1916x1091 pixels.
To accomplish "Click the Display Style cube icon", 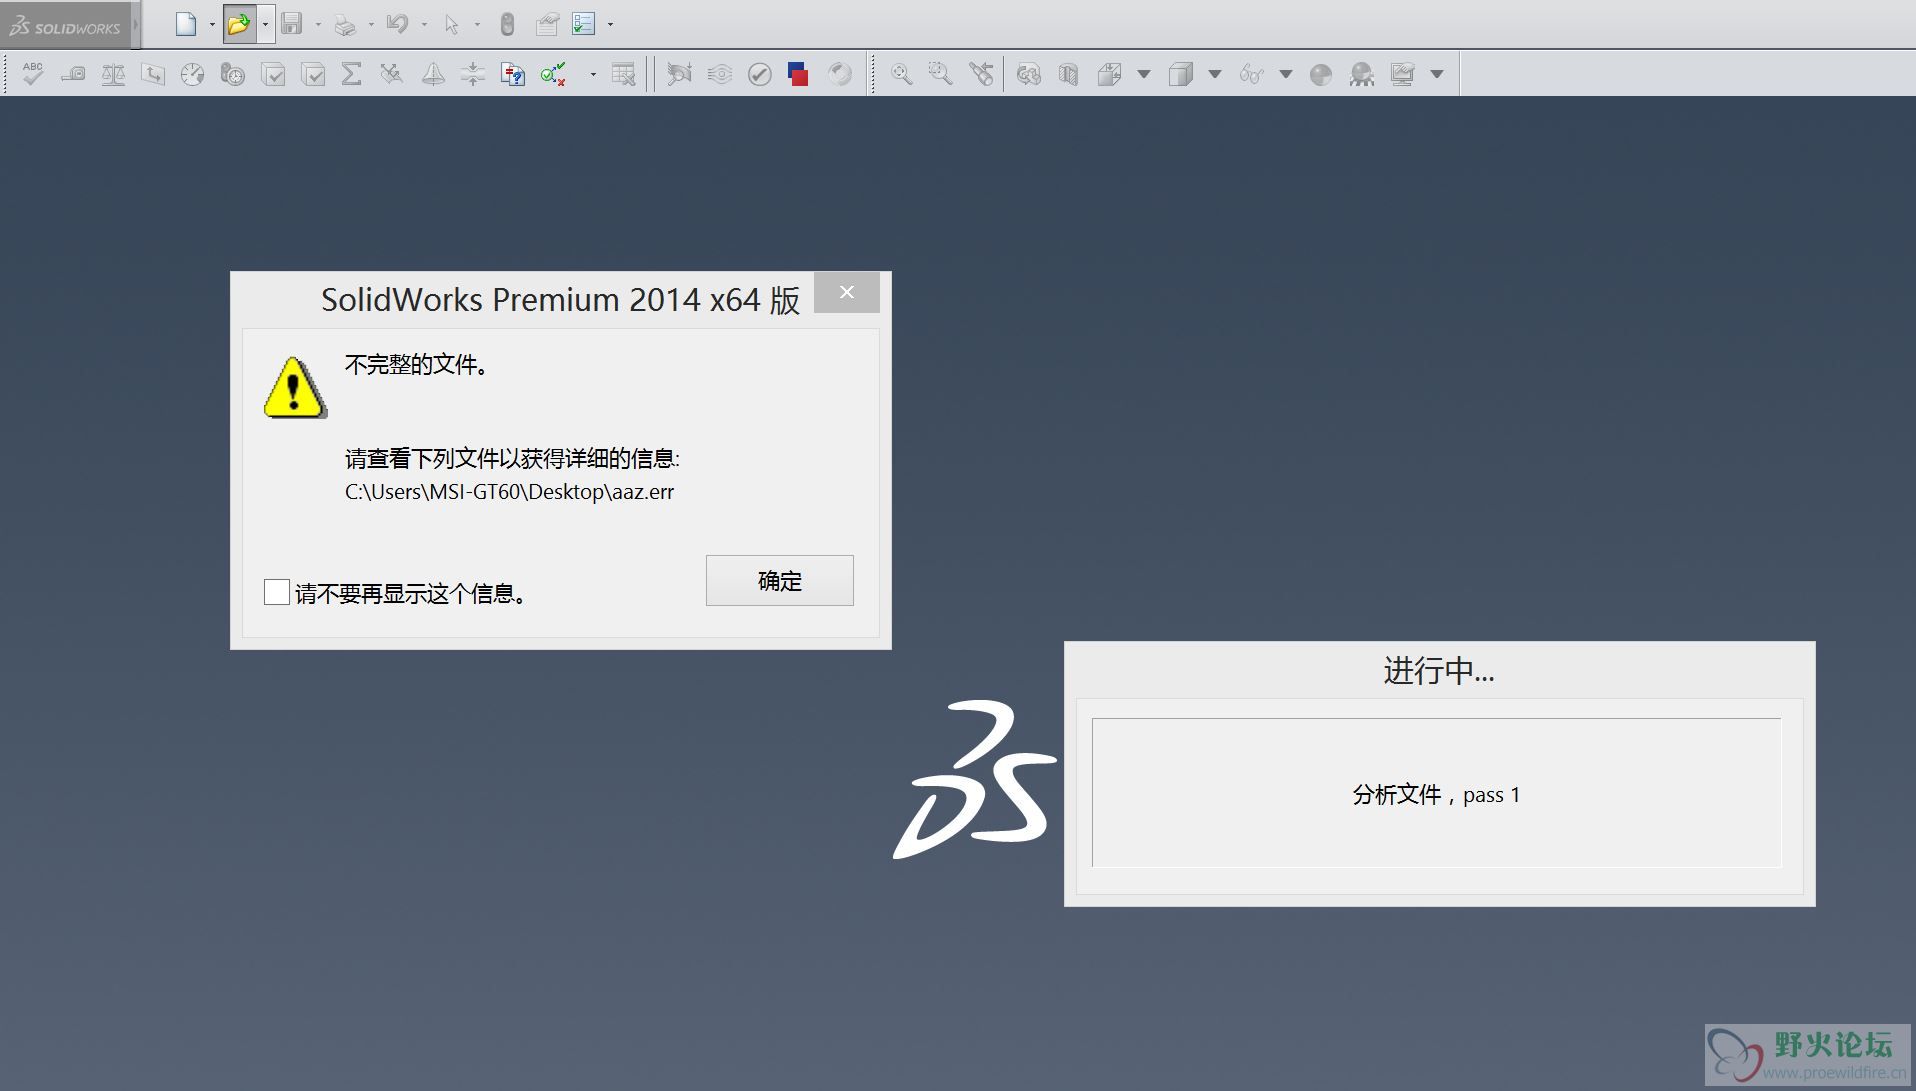I will coord(1181,74).
